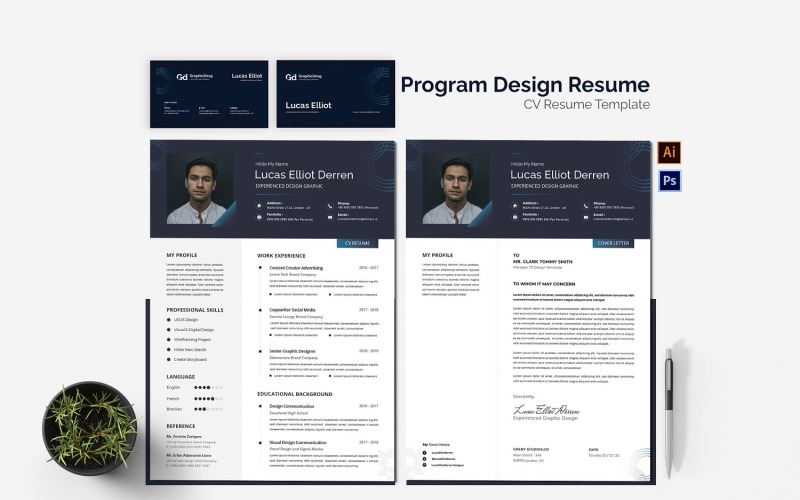This screenshot has height=500, width=800.
Task: Select the CV RESUME tab label
Action: pyautogui.click(x=357, y=243)
